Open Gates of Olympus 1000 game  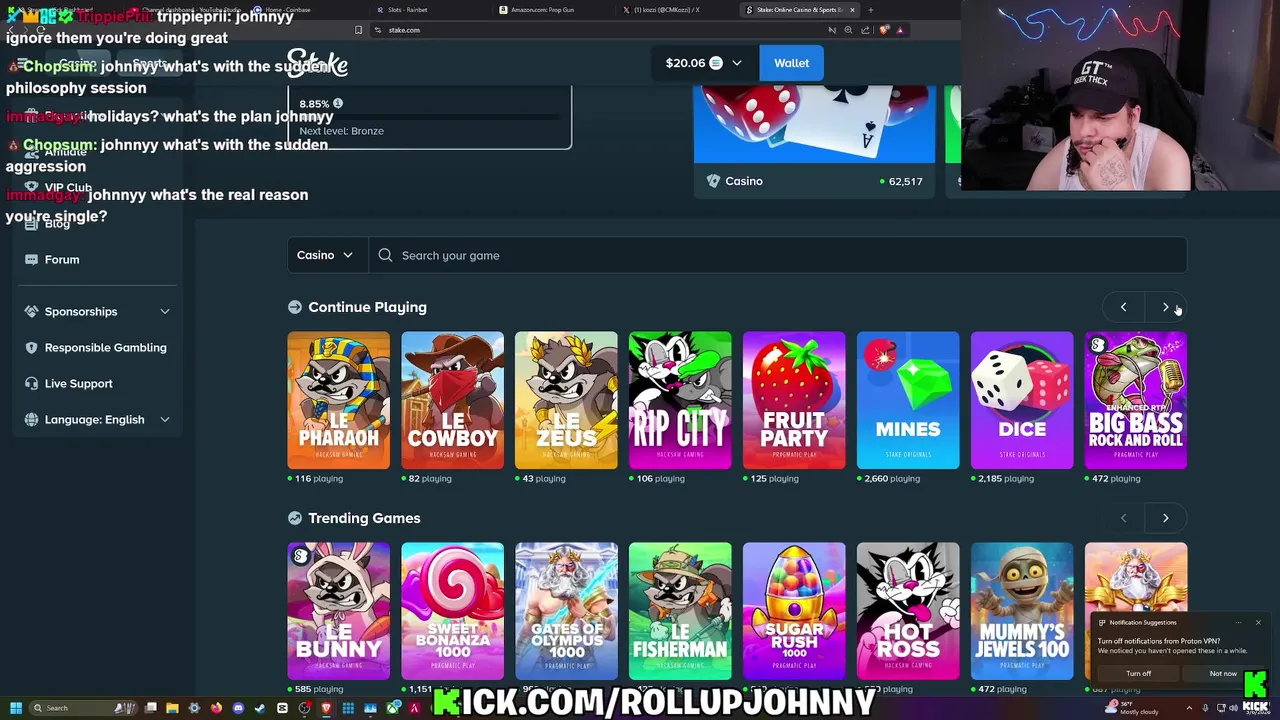coord(566,611)
